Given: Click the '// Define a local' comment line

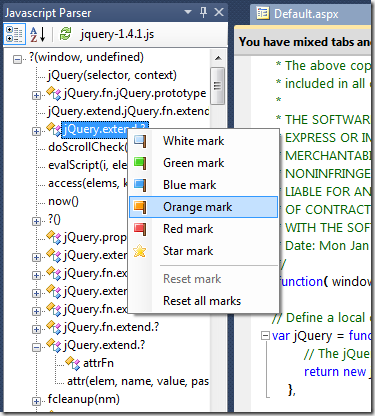Looking at the screenshot, I should tap(322, 318).
